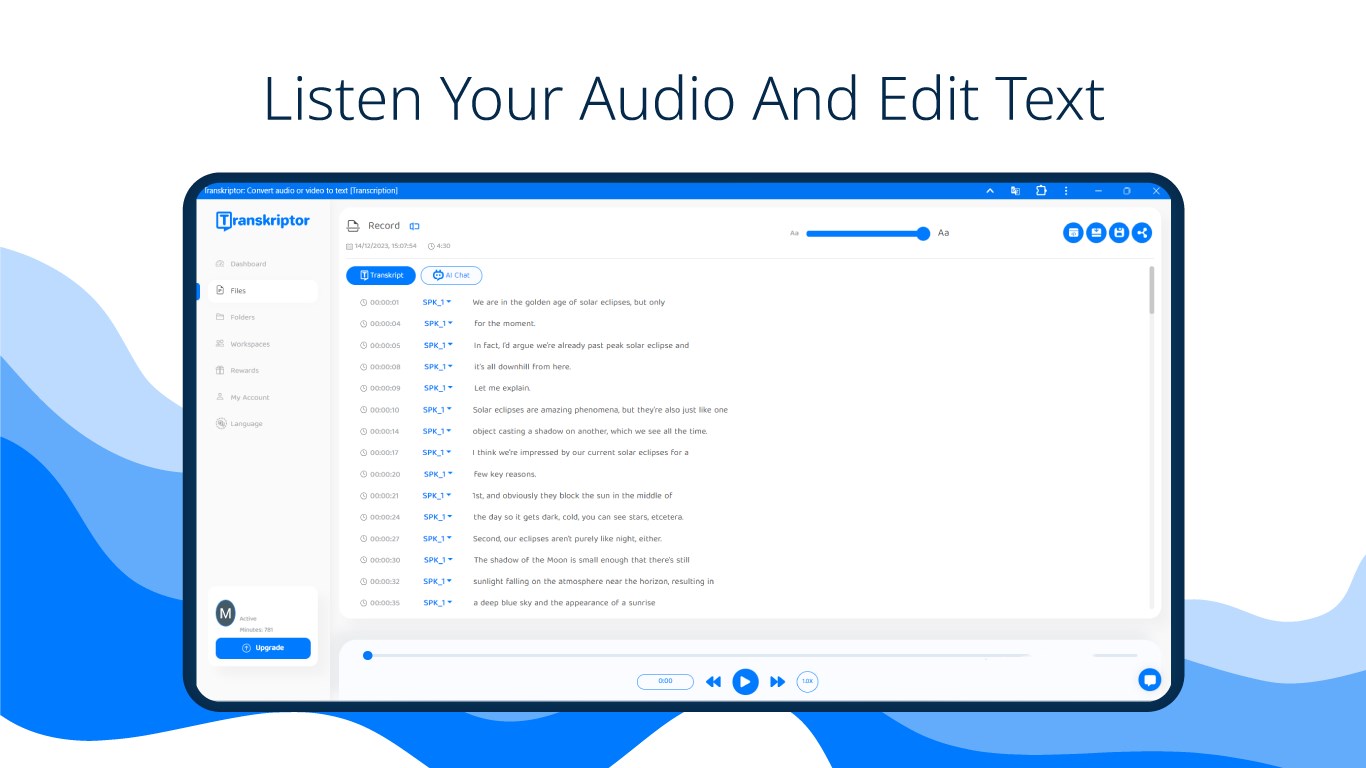Viewport: 1366px width, 768px height.
Task: Open Language in the sidebar
Action: point(239,423)
